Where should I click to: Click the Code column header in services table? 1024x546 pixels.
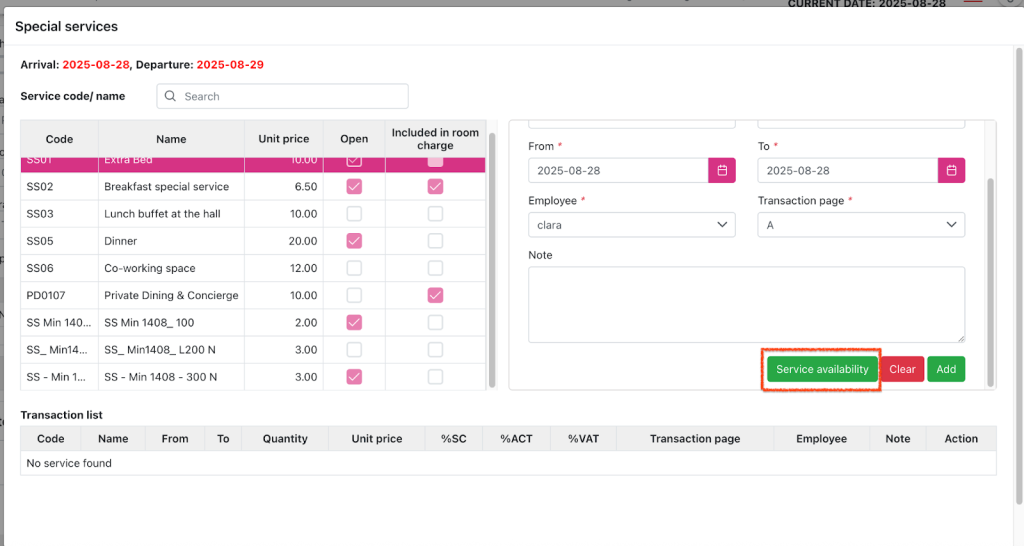click(x=59, y=139)
